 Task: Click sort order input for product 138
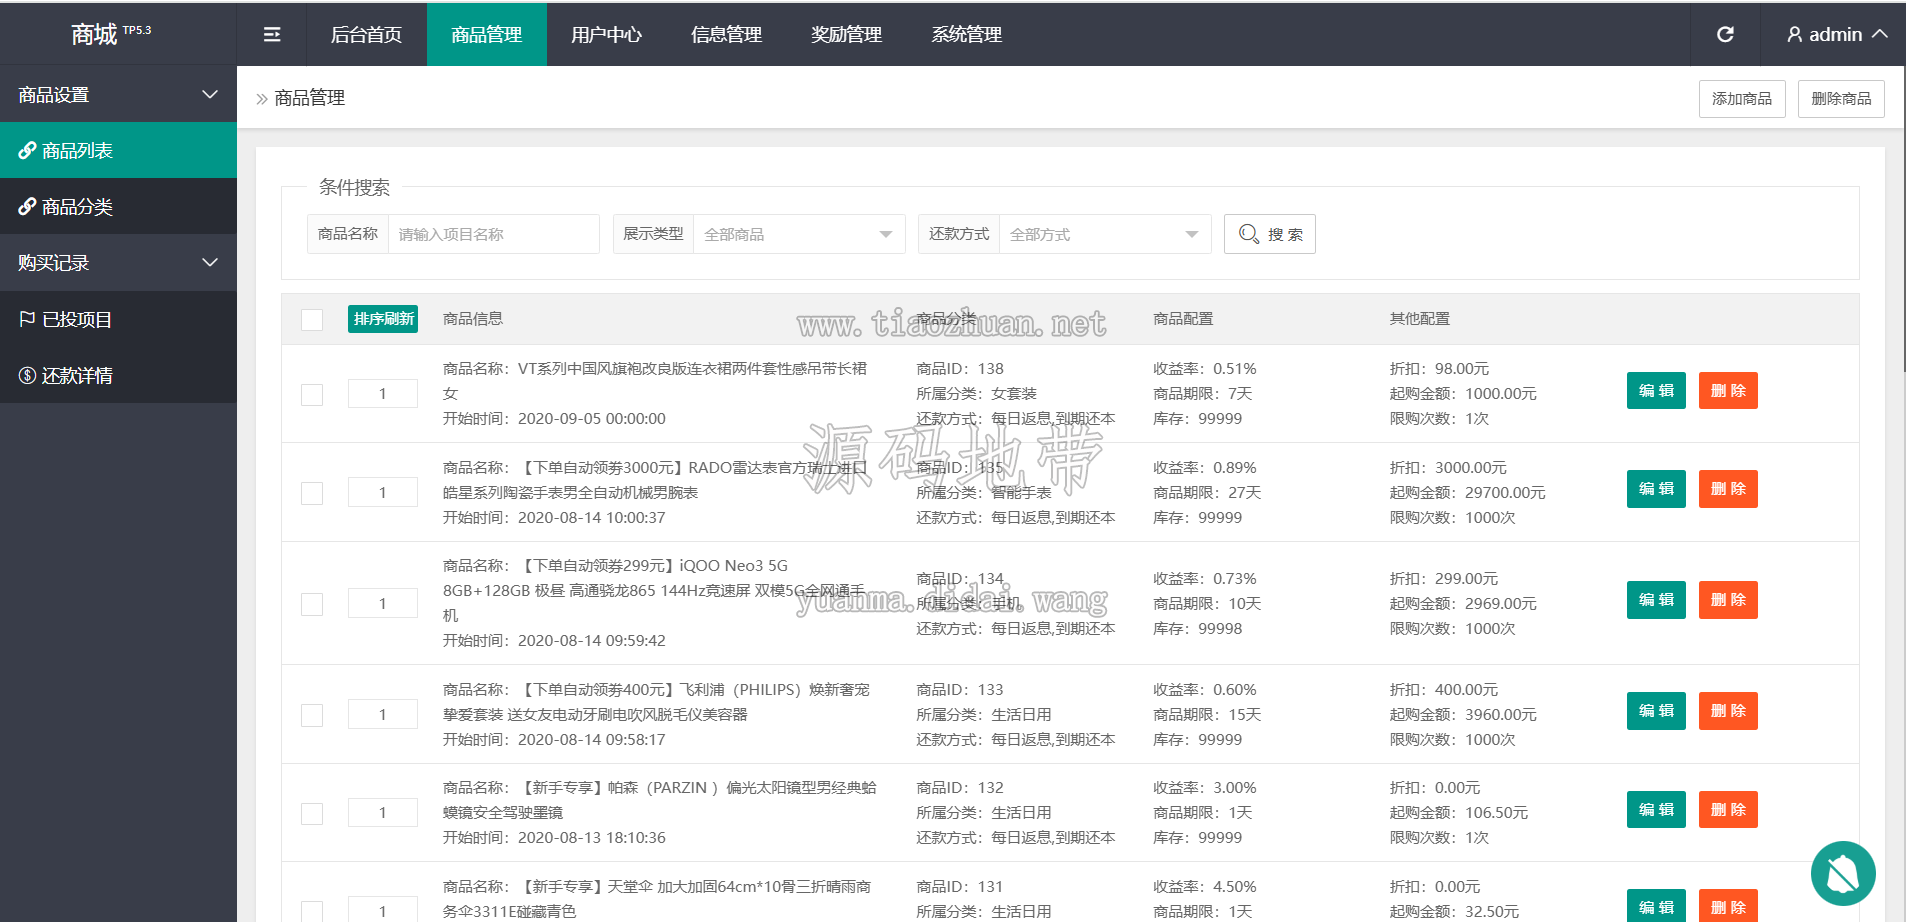(383, 394)
